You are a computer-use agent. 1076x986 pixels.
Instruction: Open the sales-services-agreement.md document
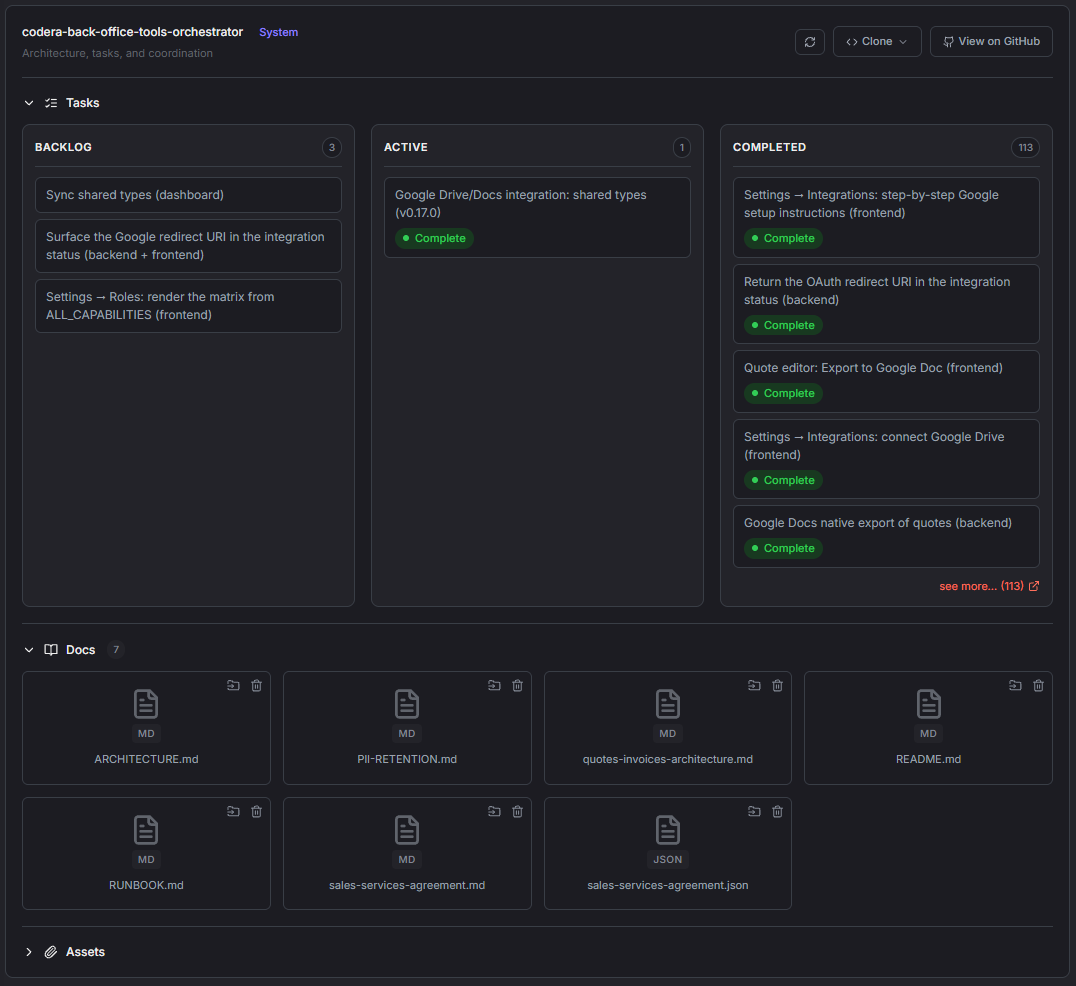point(407,854)
